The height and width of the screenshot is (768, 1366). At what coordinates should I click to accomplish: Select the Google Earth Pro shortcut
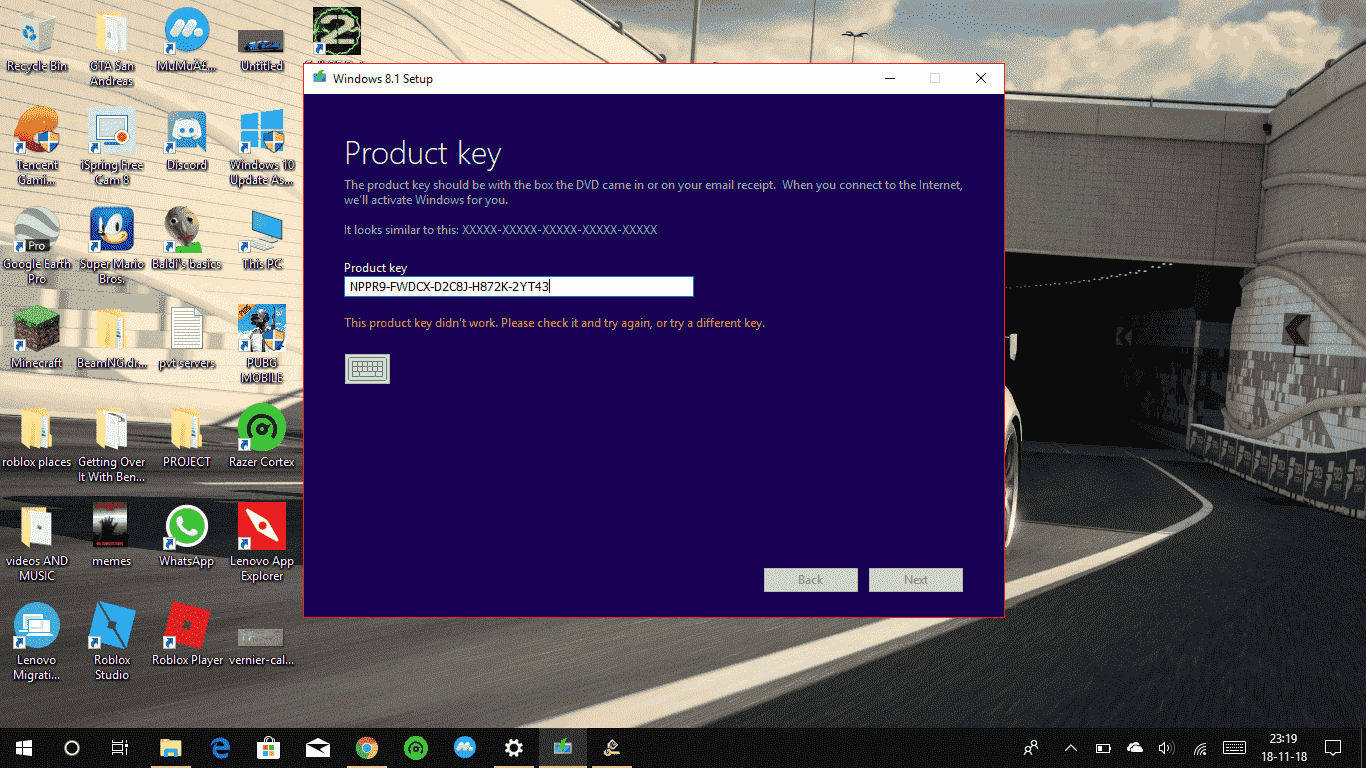click(x=37, y=245)
